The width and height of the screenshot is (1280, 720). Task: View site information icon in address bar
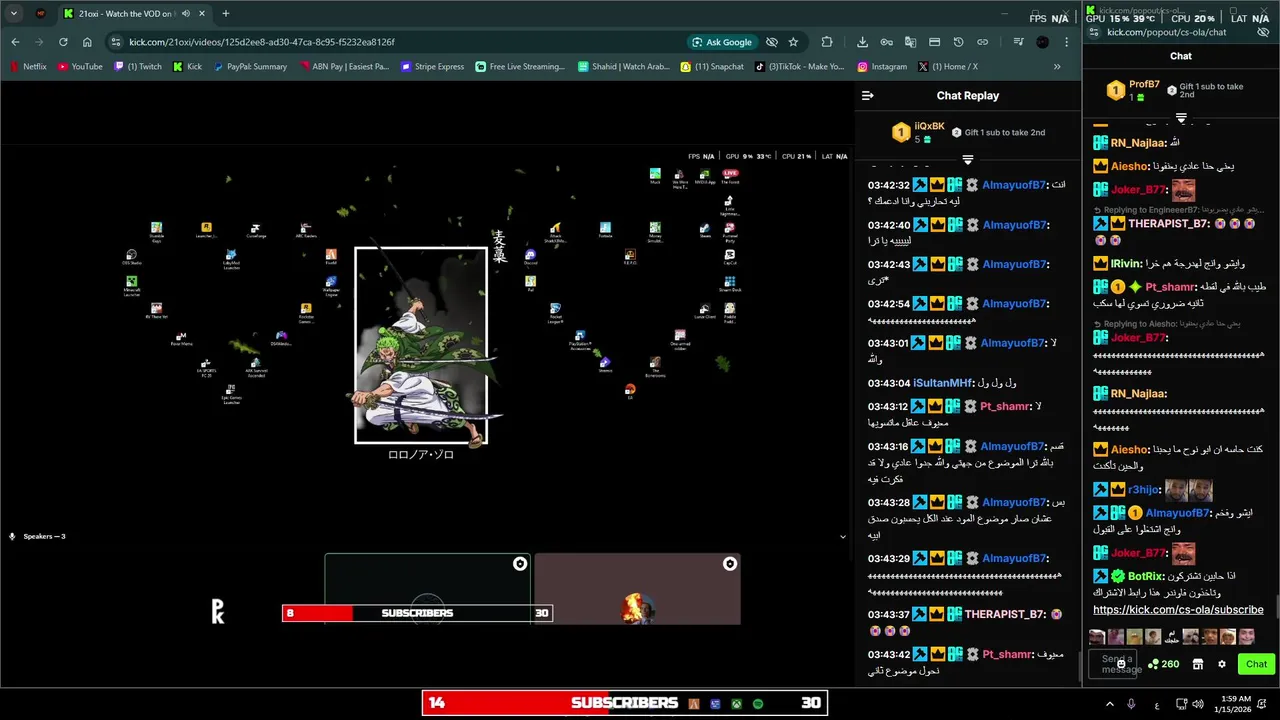(x=116, y=42)
